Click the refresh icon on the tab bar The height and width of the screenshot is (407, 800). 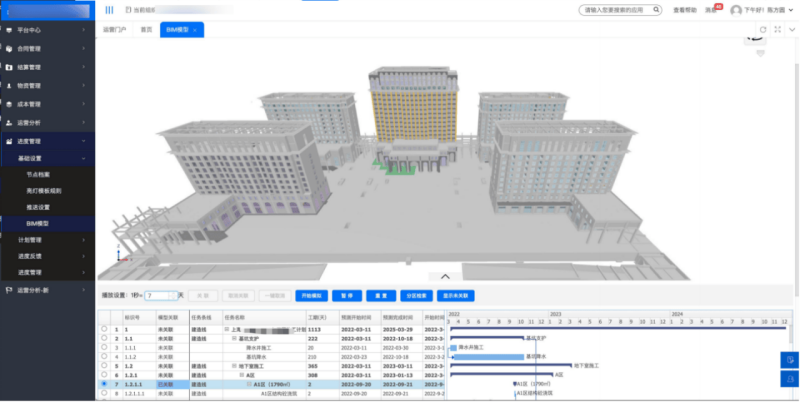(763, 30)
